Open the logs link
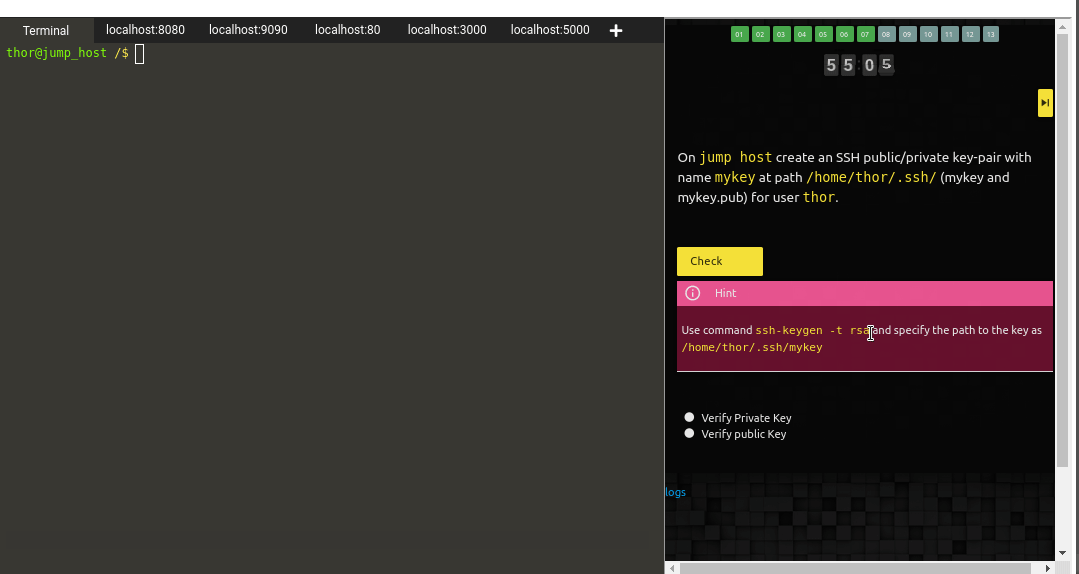Image resolution: width=1079 pixels, height=574 pixels. pos(676,491)
